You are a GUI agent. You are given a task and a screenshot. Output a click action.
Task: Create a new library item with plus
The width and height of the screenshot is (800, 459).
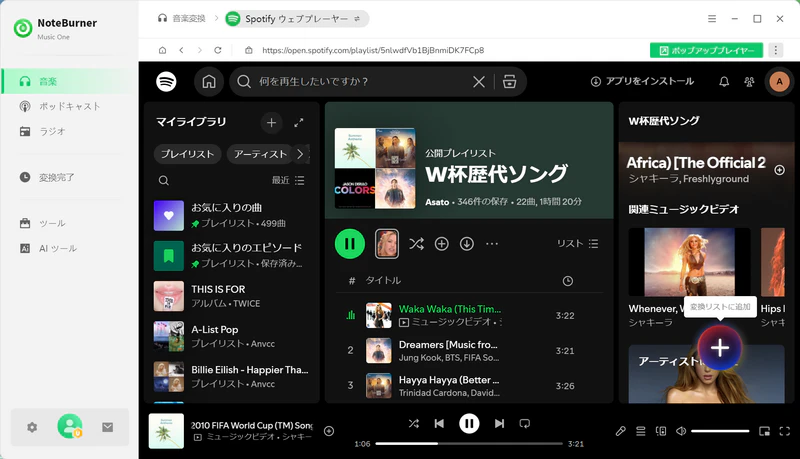pos(271,122)
